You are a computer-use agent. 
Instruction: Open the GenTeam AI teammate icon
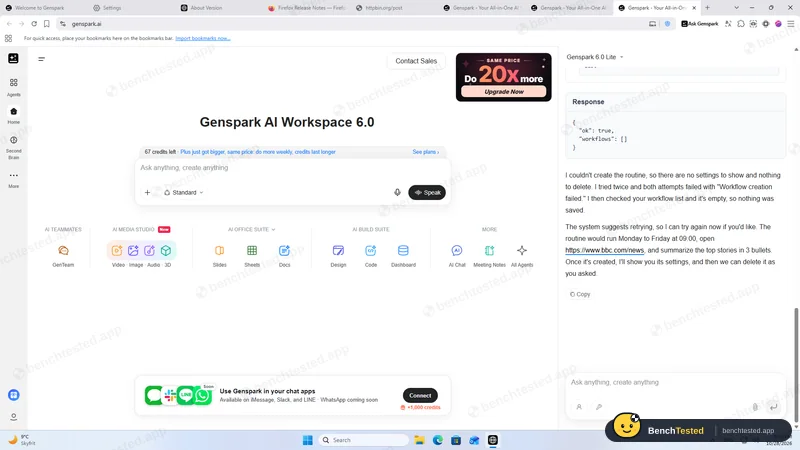click(x=63, y=251)
